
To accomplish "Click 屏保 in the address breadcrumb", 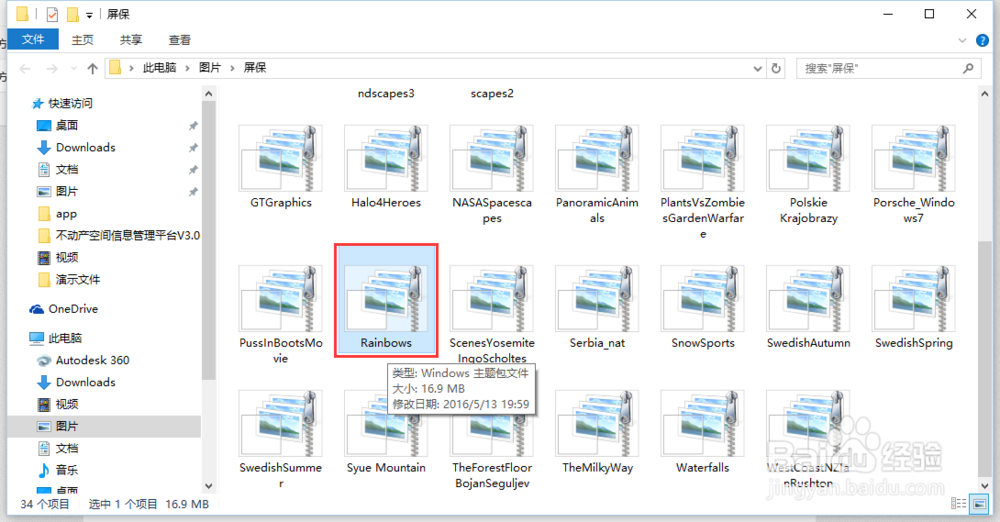I will 254,68.
